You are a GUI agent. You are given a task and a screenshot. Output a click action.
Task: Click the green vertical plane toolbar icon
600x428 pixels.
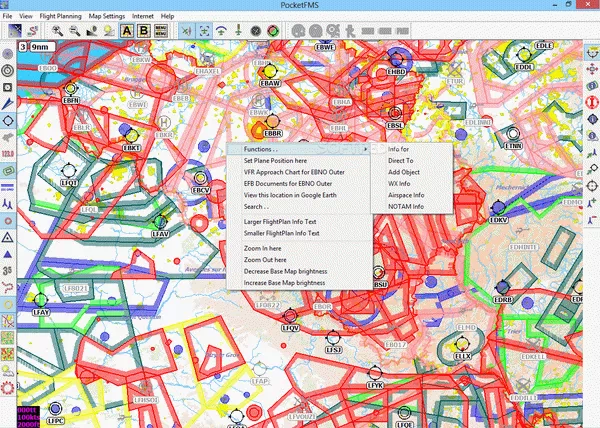[238, 31]
